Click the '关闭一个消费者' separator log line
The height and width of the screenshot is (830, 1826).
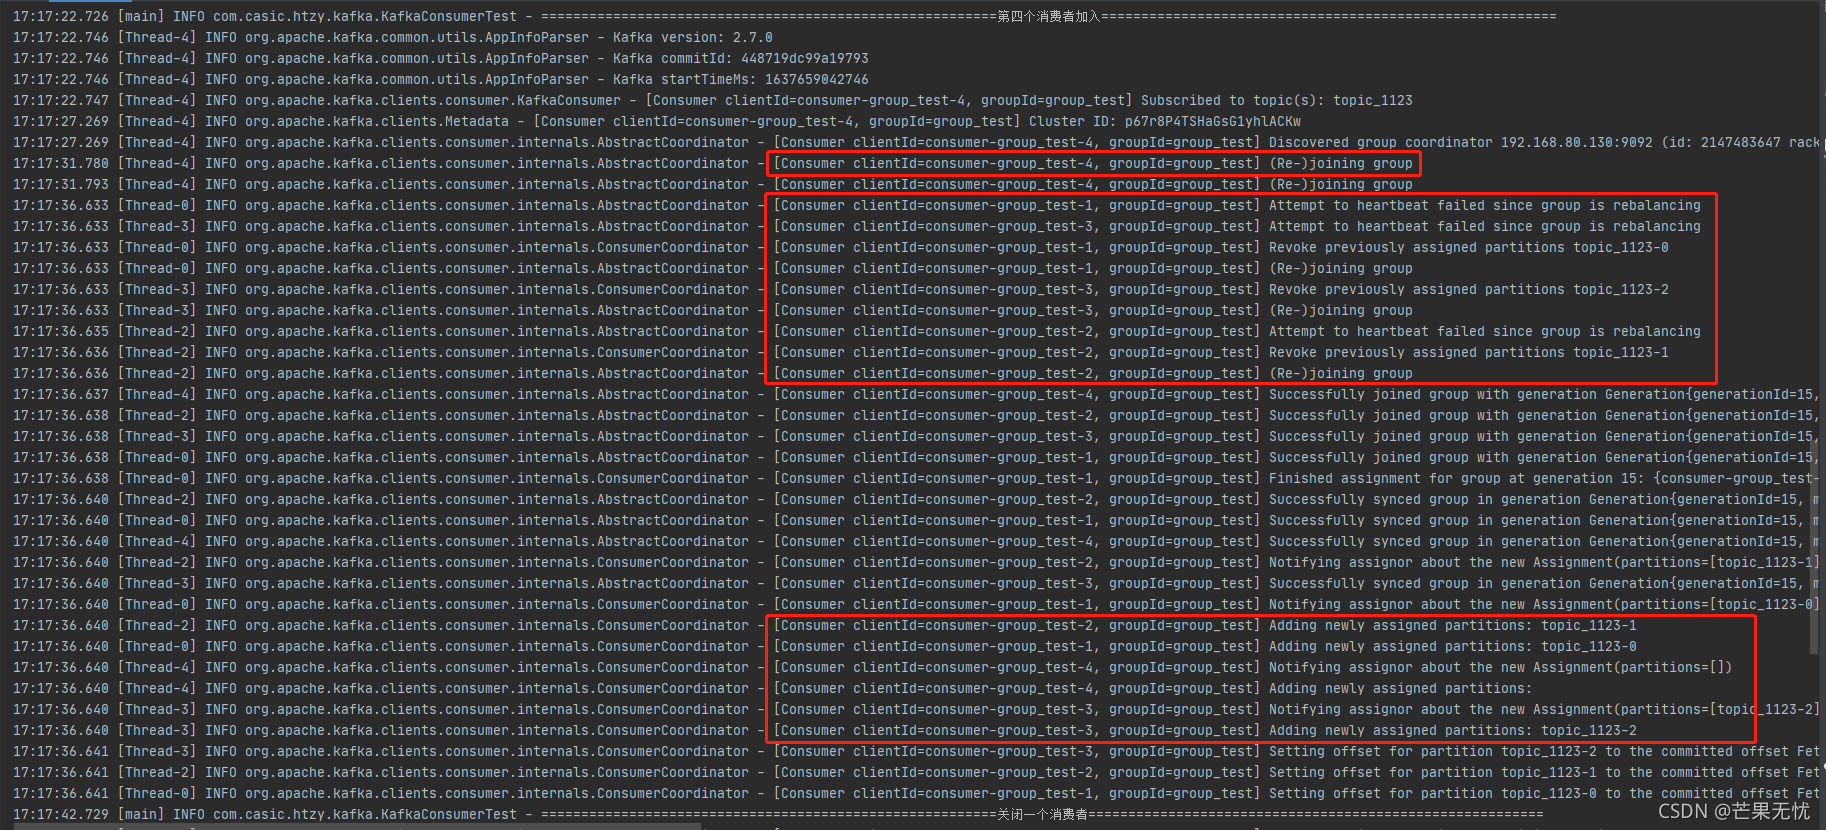point(778,814)
